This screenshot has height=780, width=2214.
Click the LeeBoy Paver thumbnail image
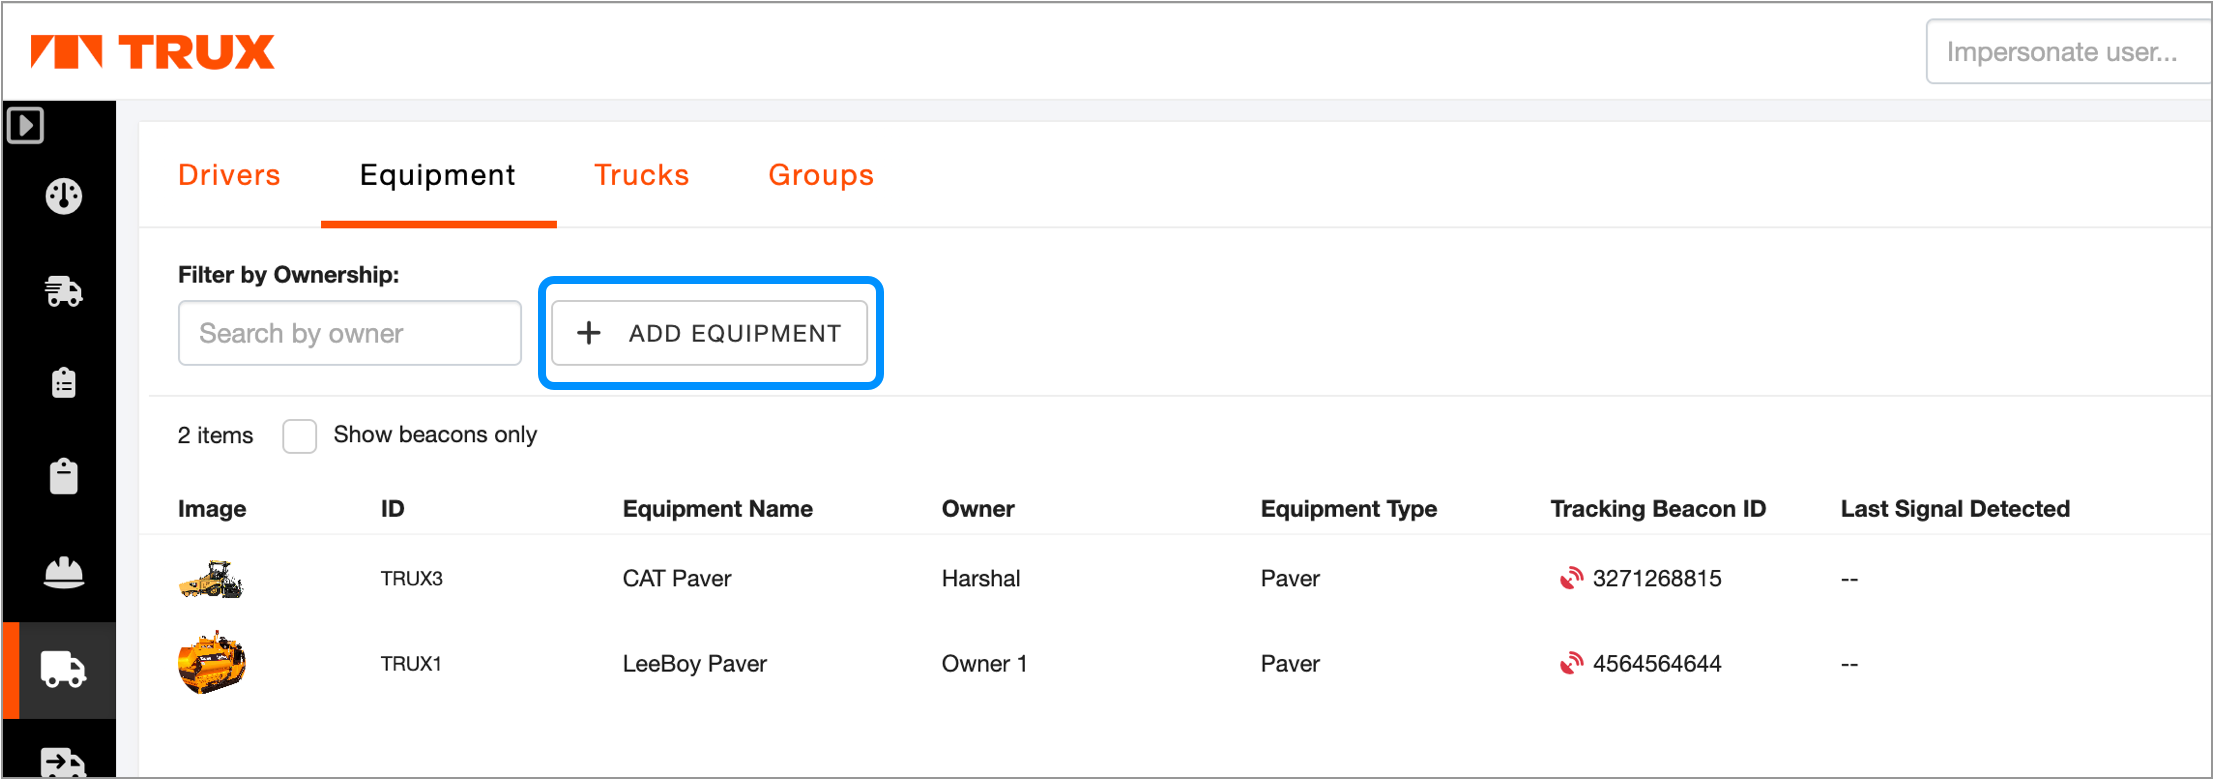(211, 663)
